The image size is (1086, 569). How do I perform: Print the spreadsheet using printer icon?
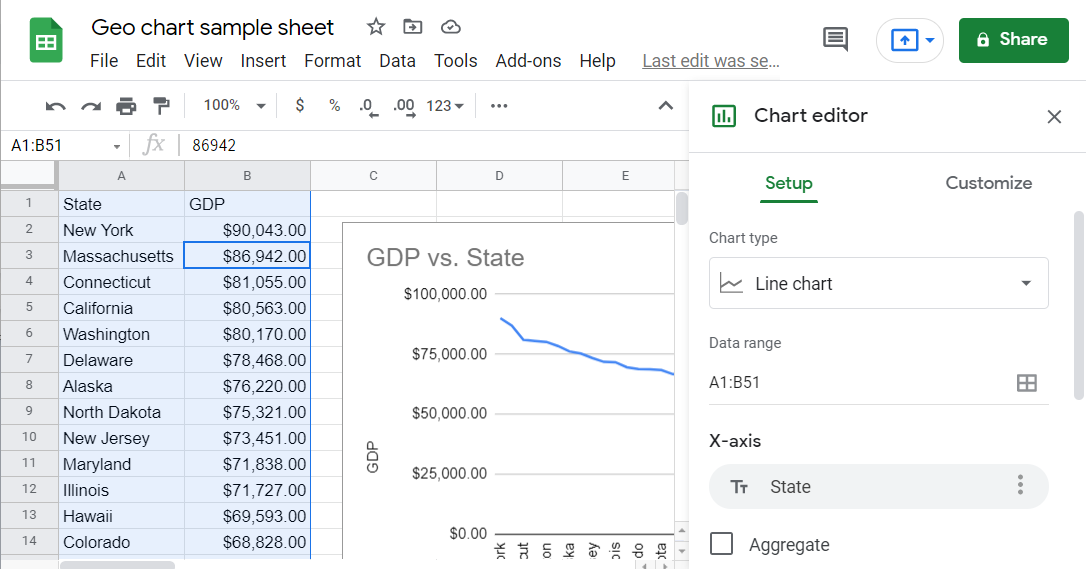(x=126, y=106)
